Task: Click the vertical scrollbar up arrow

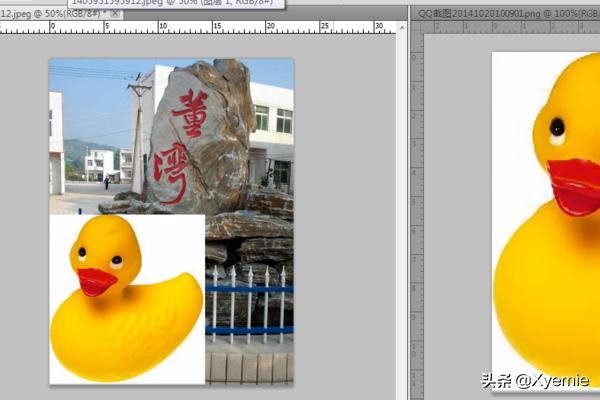Action: click(401, 28)
